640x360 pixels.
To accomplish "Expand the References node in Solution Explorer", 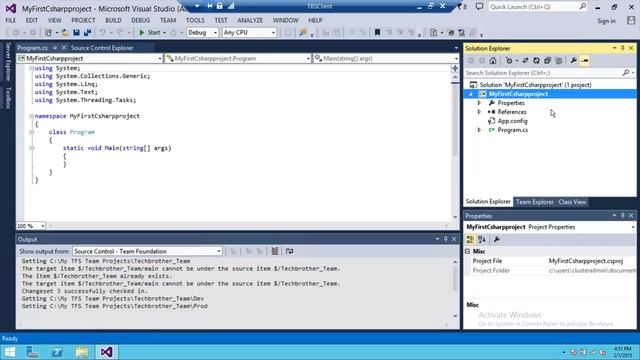I will pyautogui.click(x=479, y=112).
